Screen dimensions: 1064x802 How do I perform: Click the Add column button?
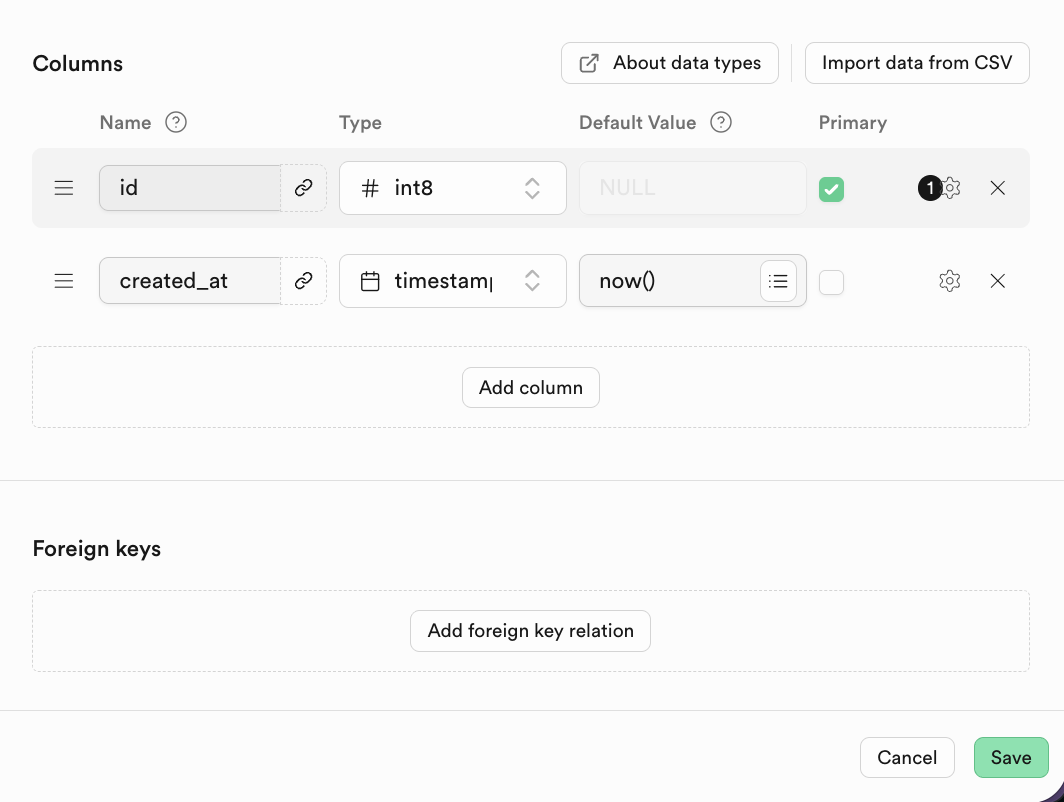530,388
